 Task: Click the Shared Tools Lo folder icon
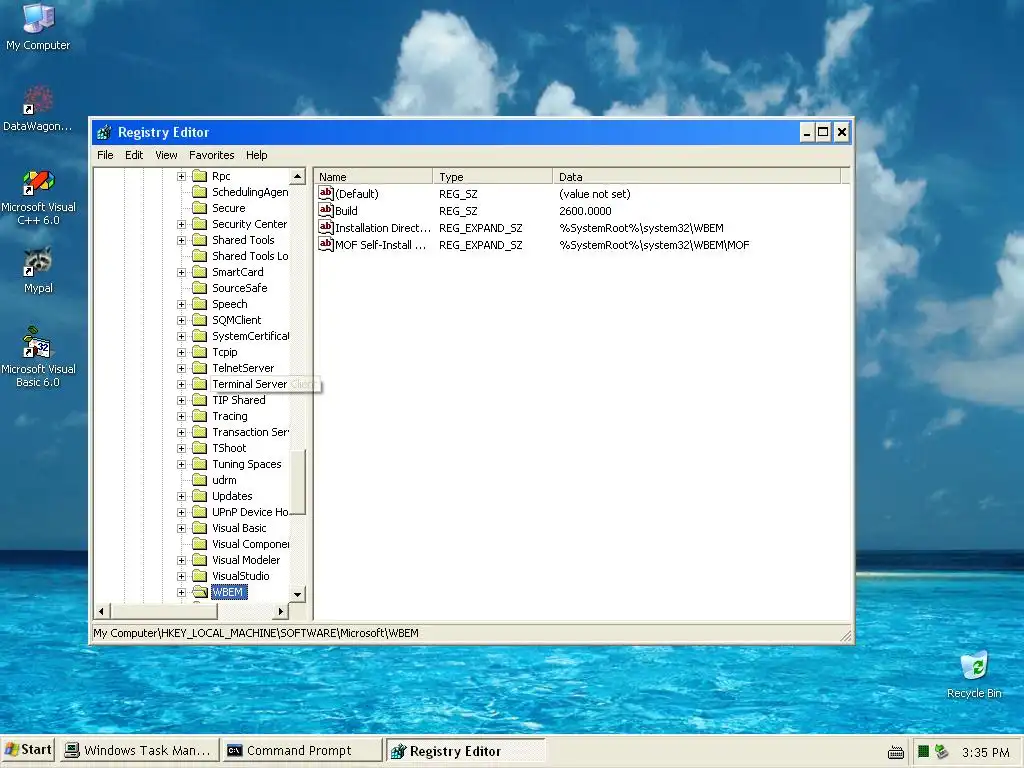200,256
